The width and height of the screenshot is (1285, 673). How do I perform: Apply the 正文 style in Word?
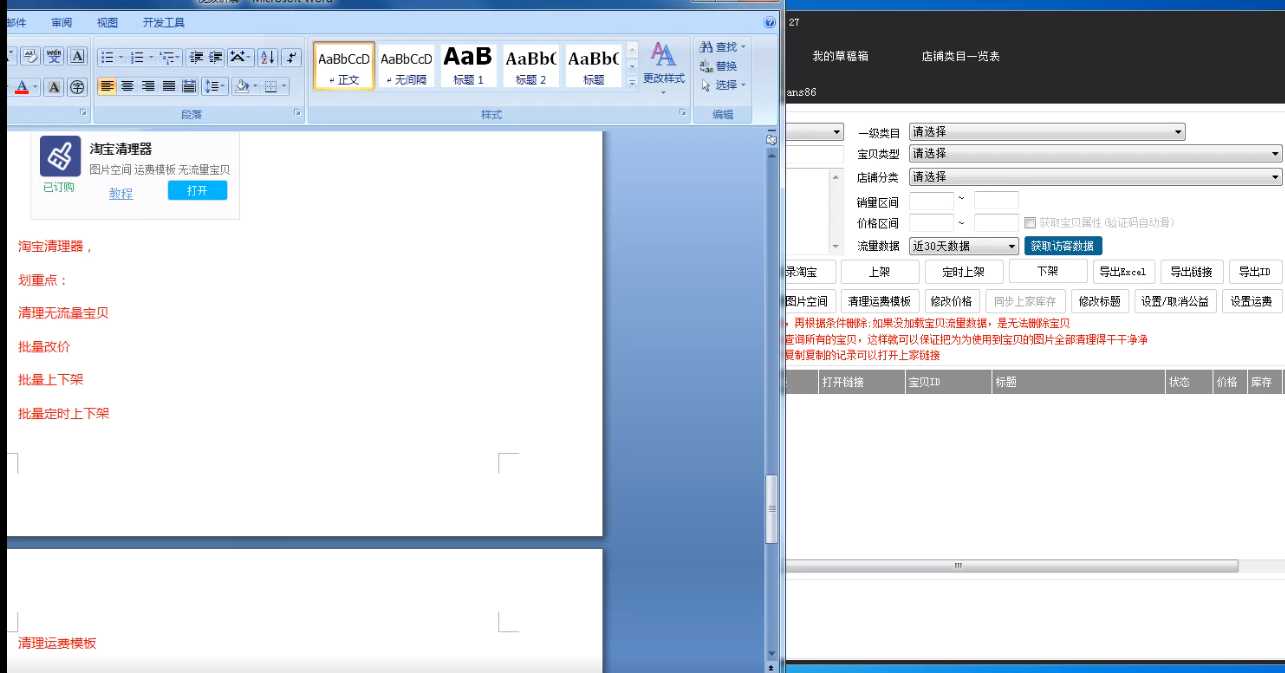(344, 66)
